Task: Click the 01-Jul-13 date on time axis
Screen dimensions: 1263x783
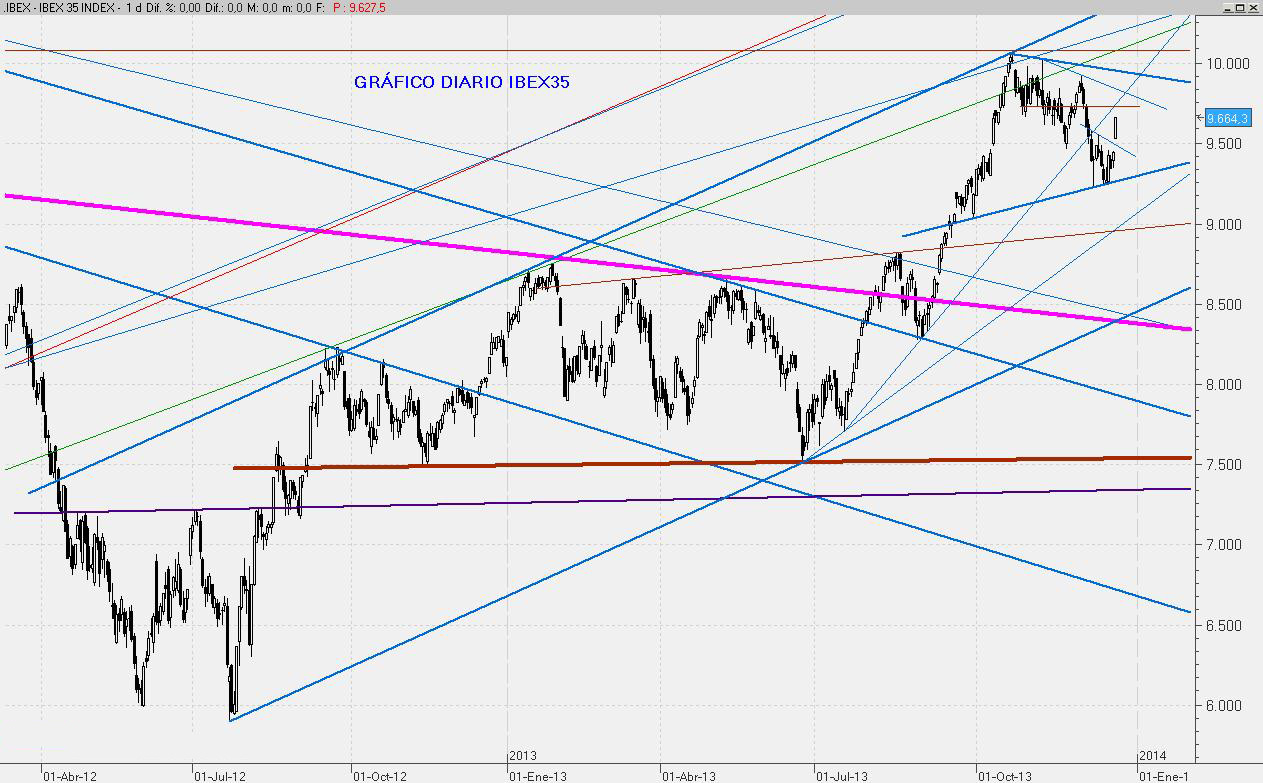Action: 845,775
